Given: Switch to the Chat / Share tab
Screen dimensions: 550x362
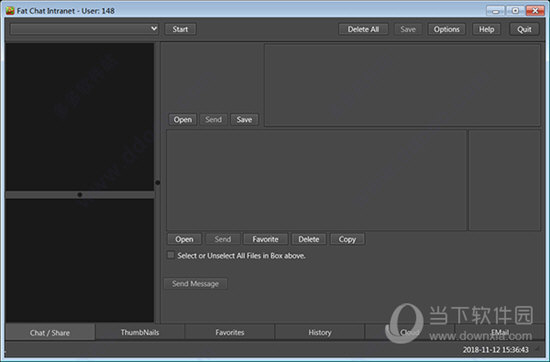Looking at the screenshot, I should (50, 332).
